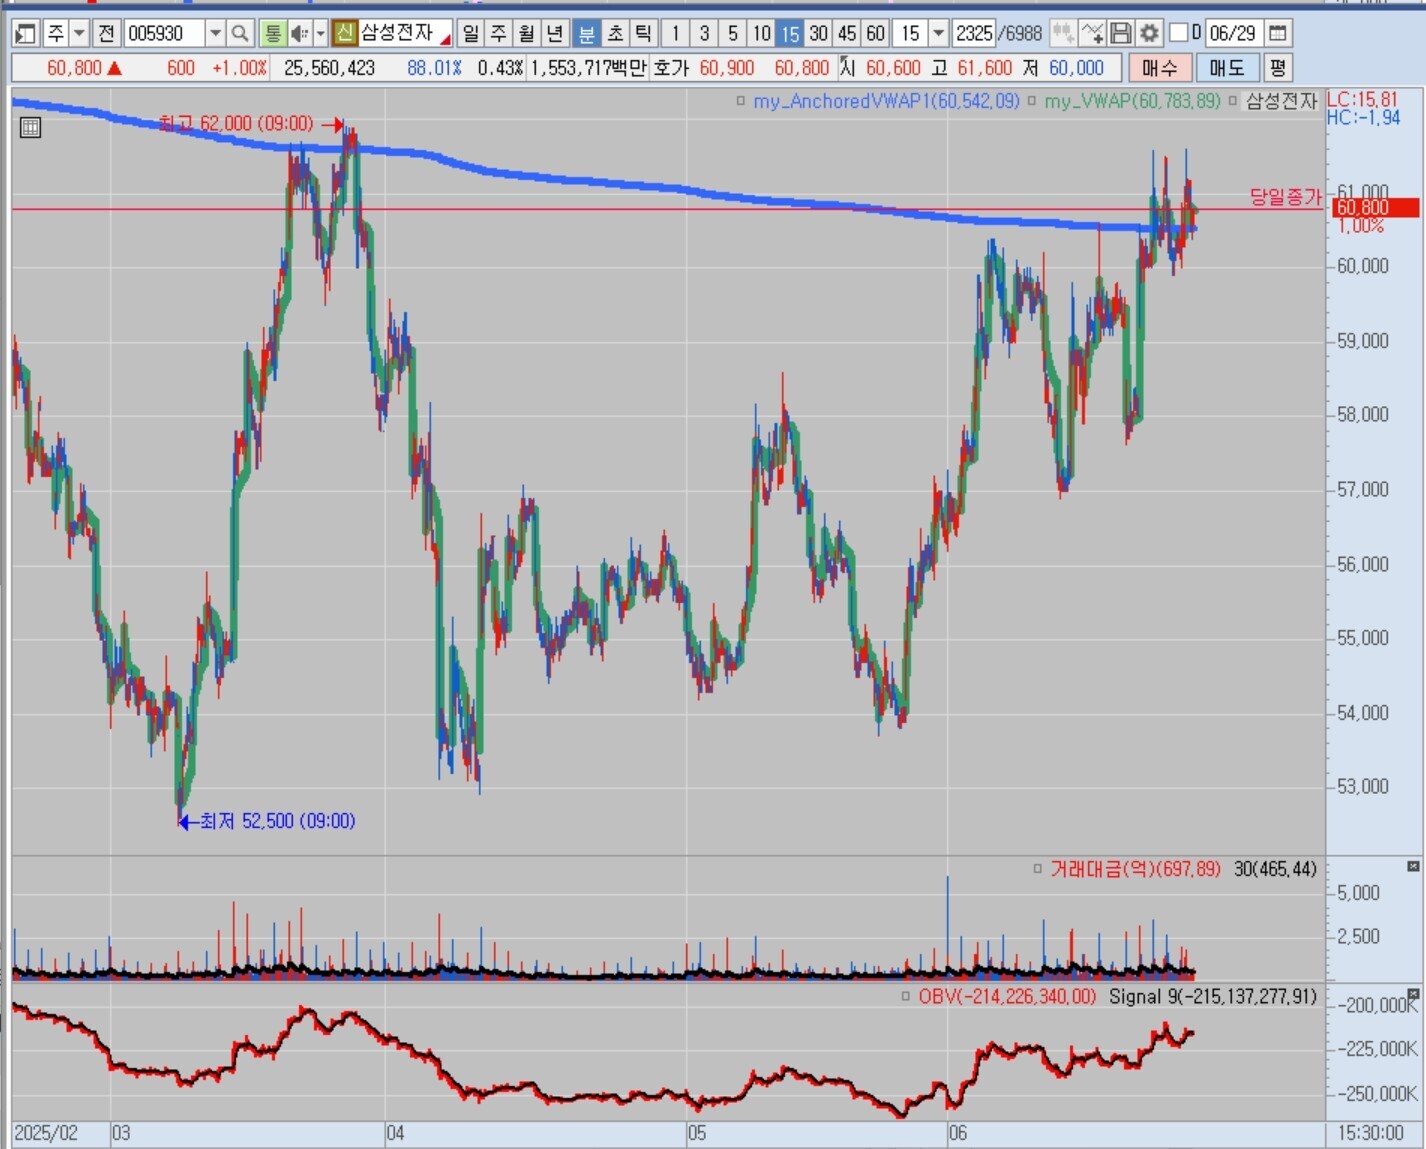Open chart settings gear icon
Viewport: 1426px width, 1149px height.
[1149, 34]
